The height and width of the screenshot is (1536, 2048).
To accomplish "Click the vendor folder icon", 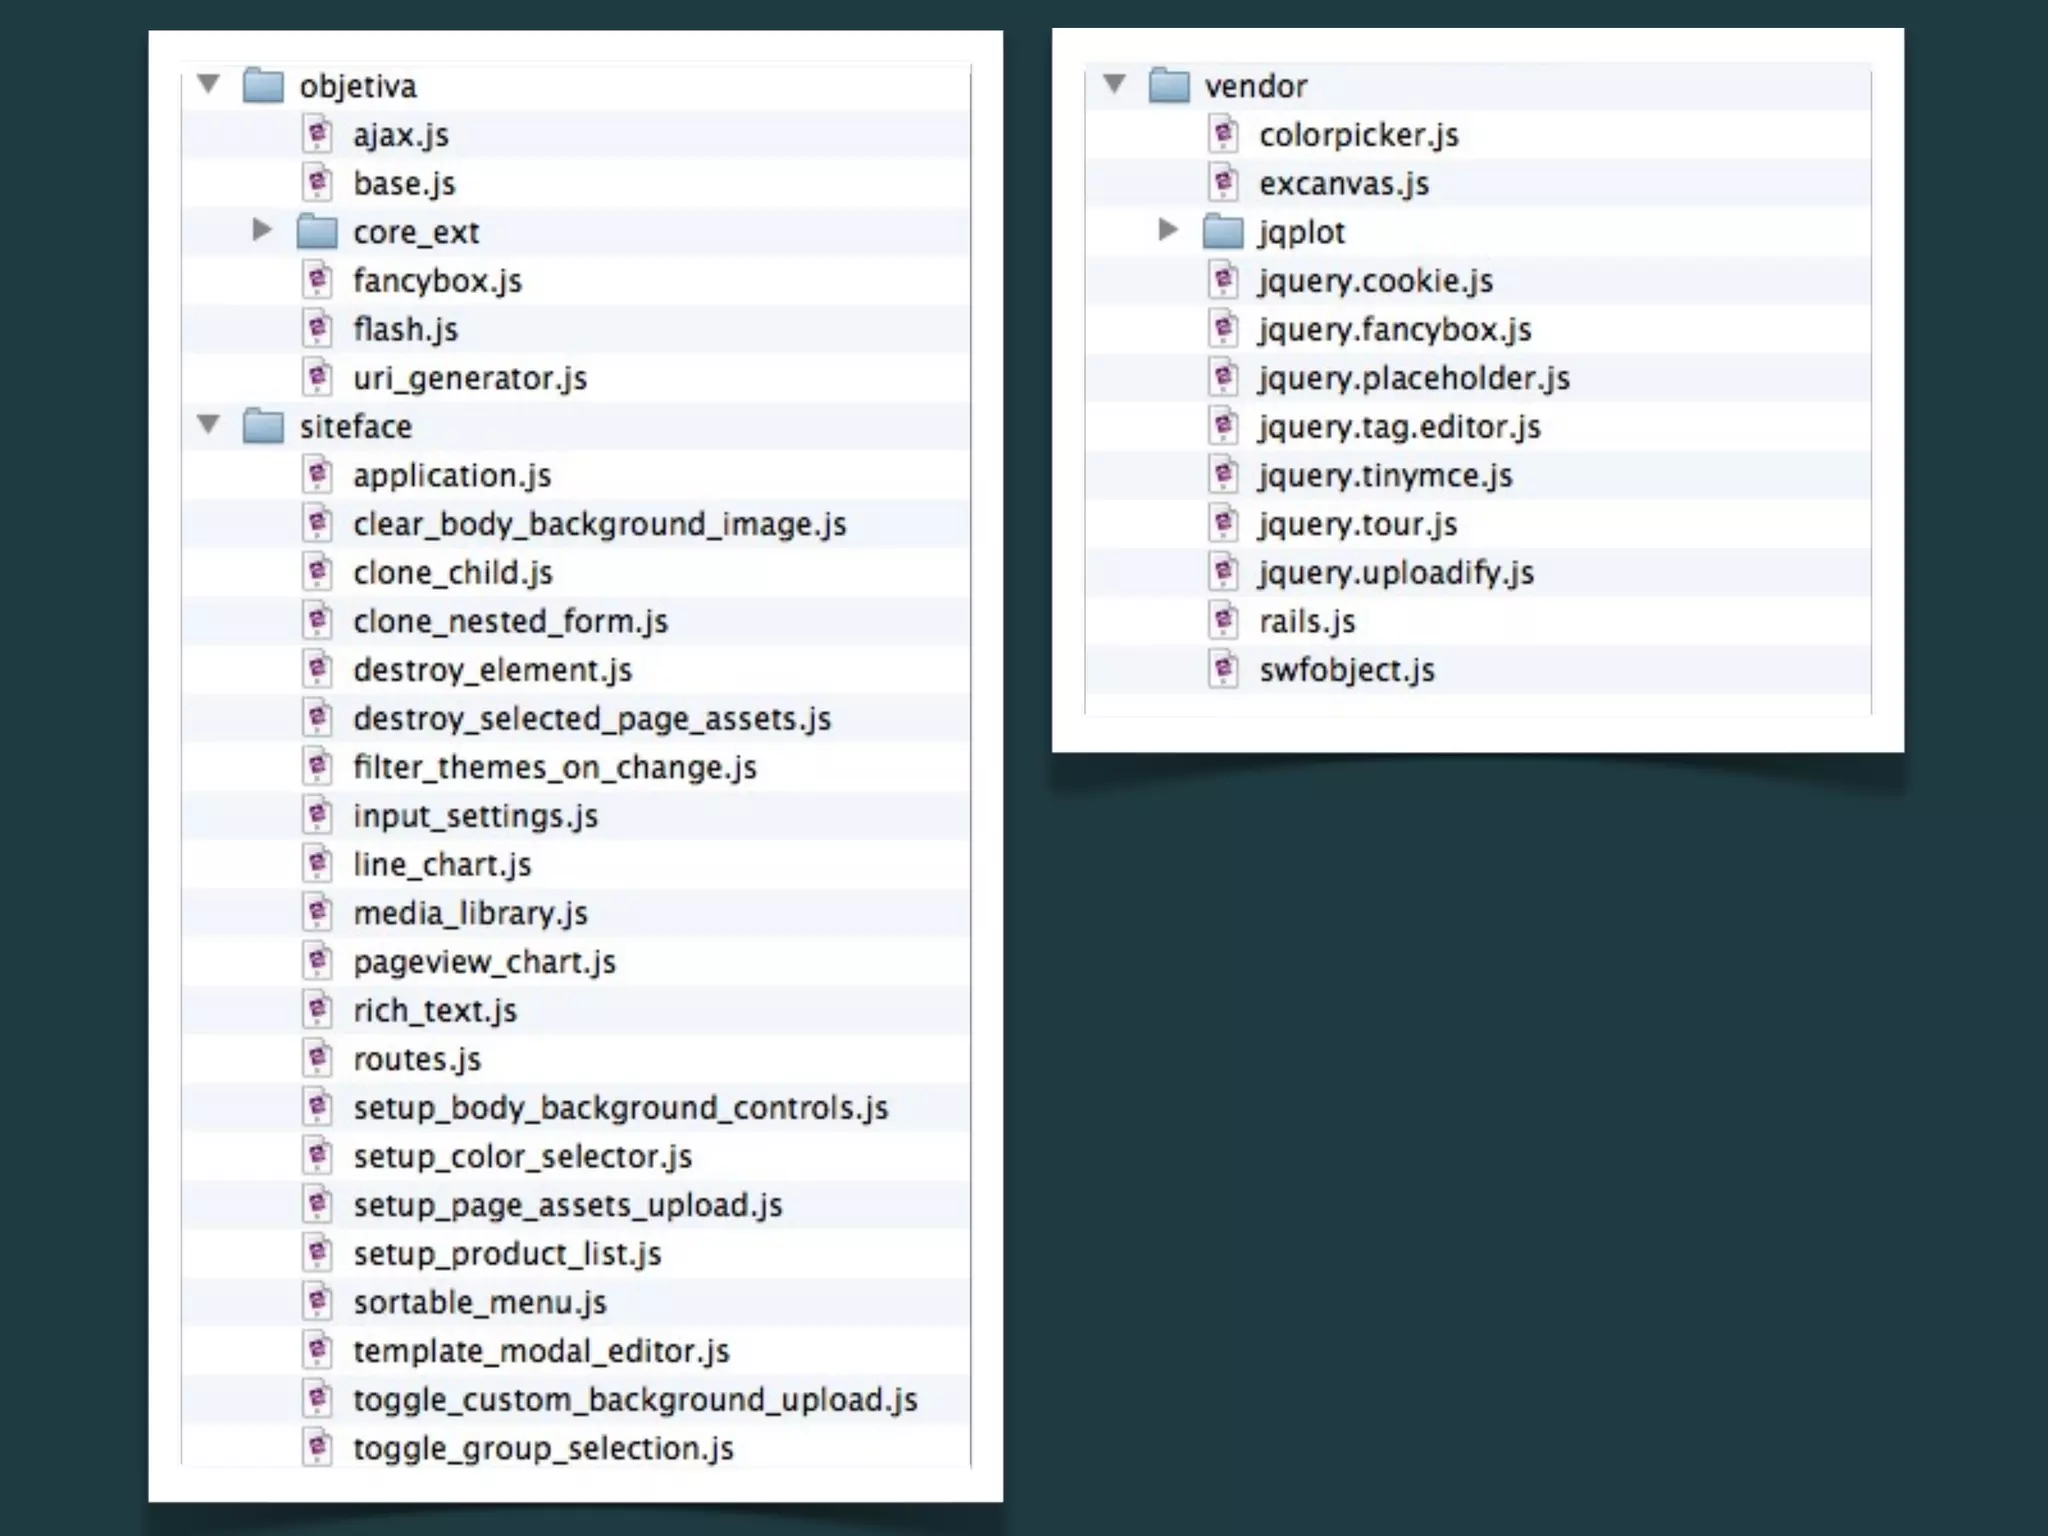I will (x=1169, y=86).
